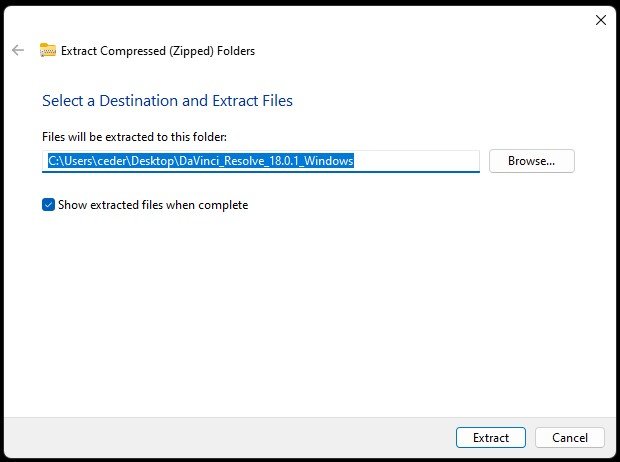Open the Browse... folder picker
Viewport: 620px width, 462px height.
pos(531,161)
